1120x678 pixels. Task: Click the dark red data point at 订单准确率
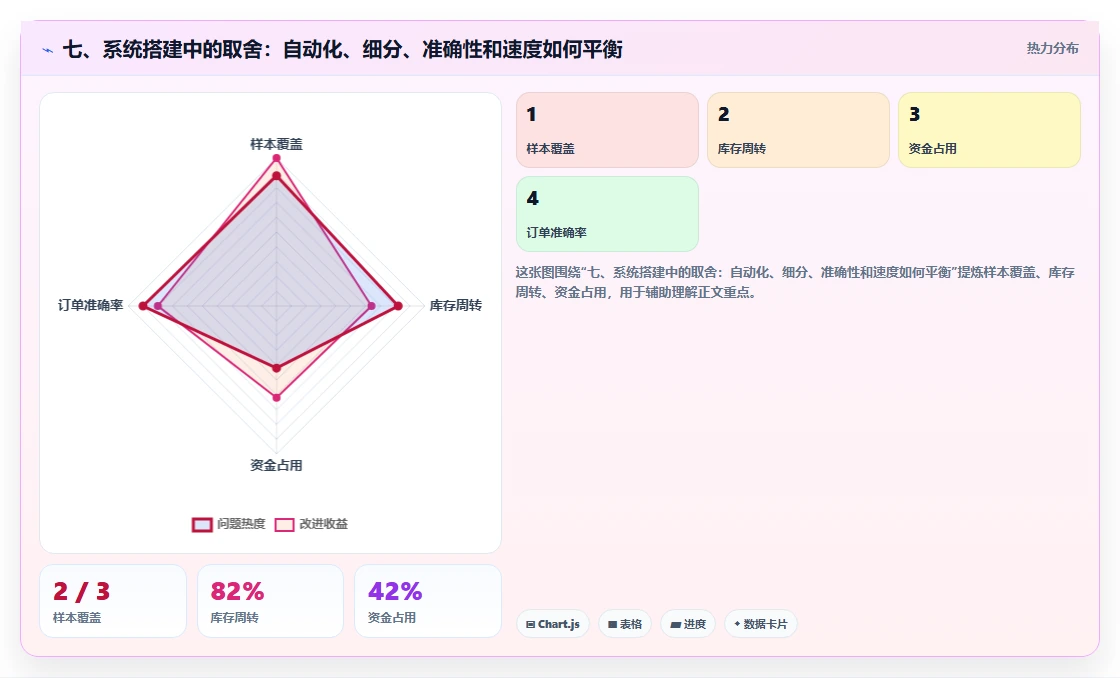pyautogui.click(x=143, y=306)
